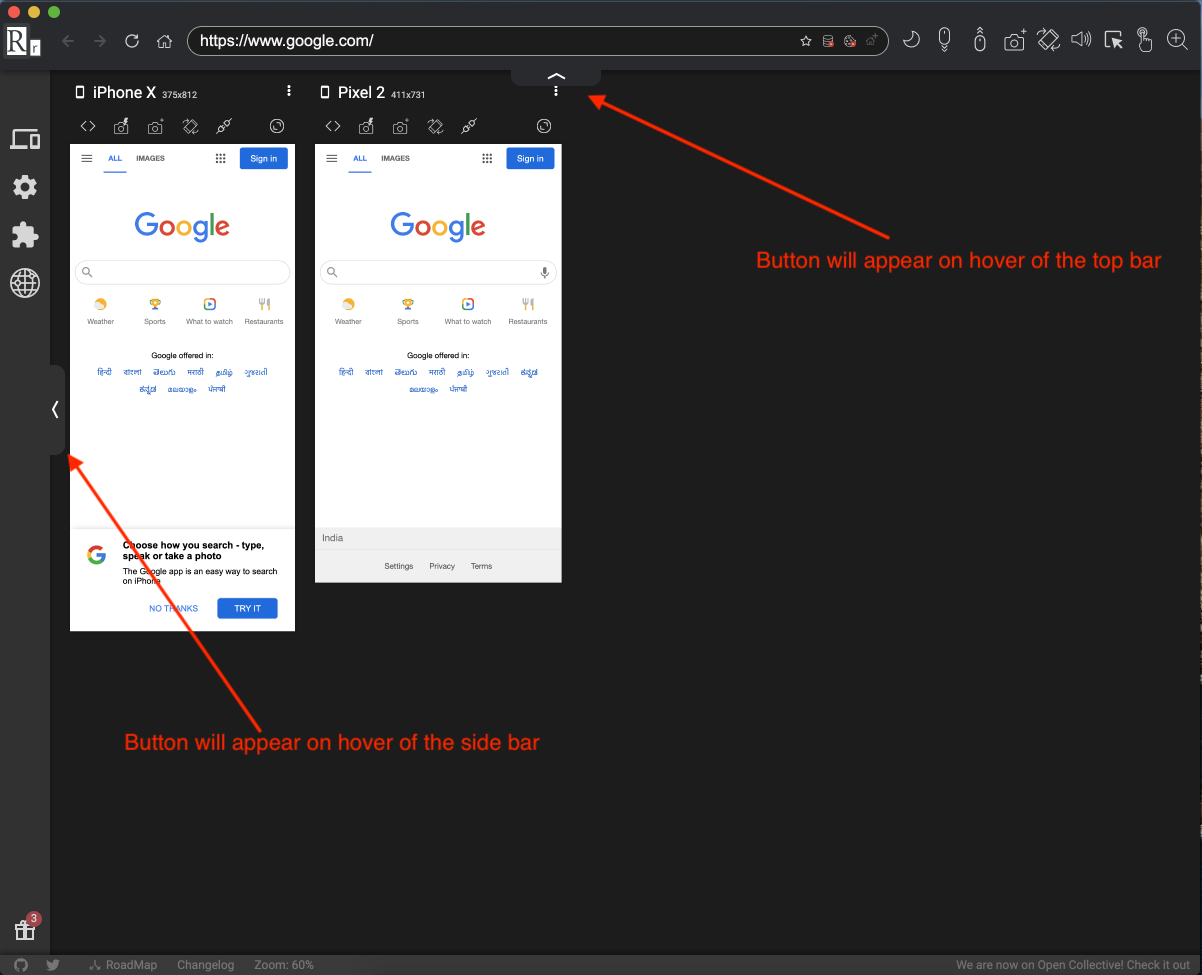This screenshot has width=1202, height=975.
Task: Collapse the side bar with left chevron
Action: point(56,409)
